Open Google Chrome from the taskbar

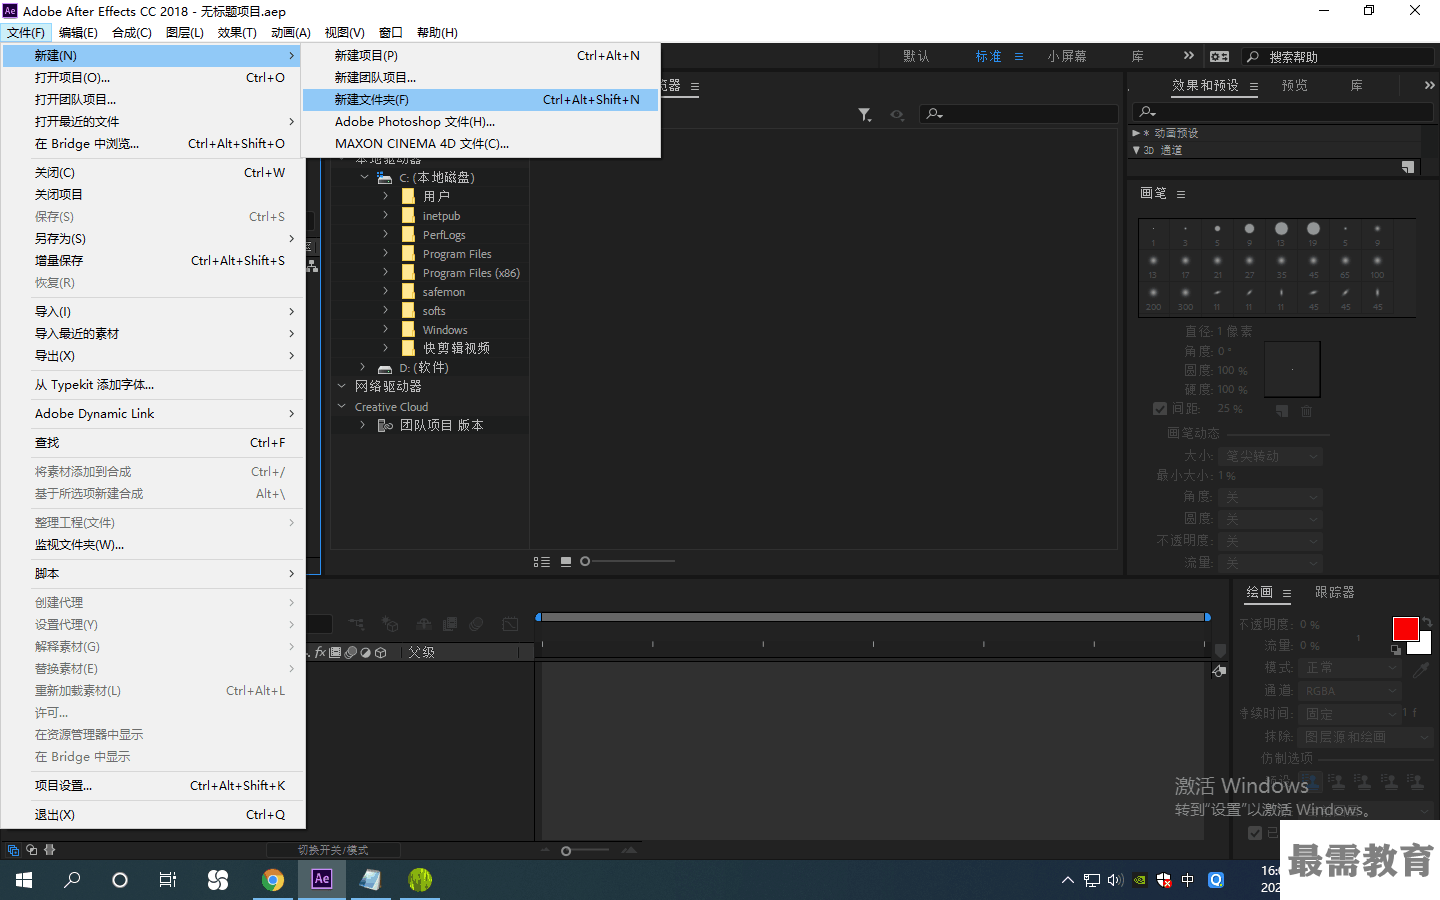tap(272, 880)
